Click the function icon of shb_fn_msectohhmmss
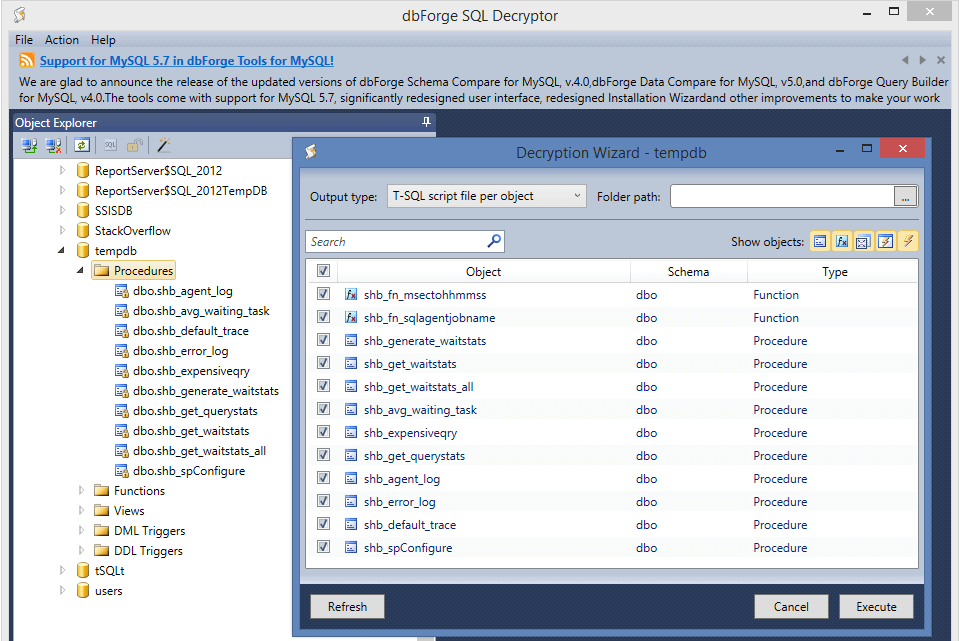 pos(351,295)
